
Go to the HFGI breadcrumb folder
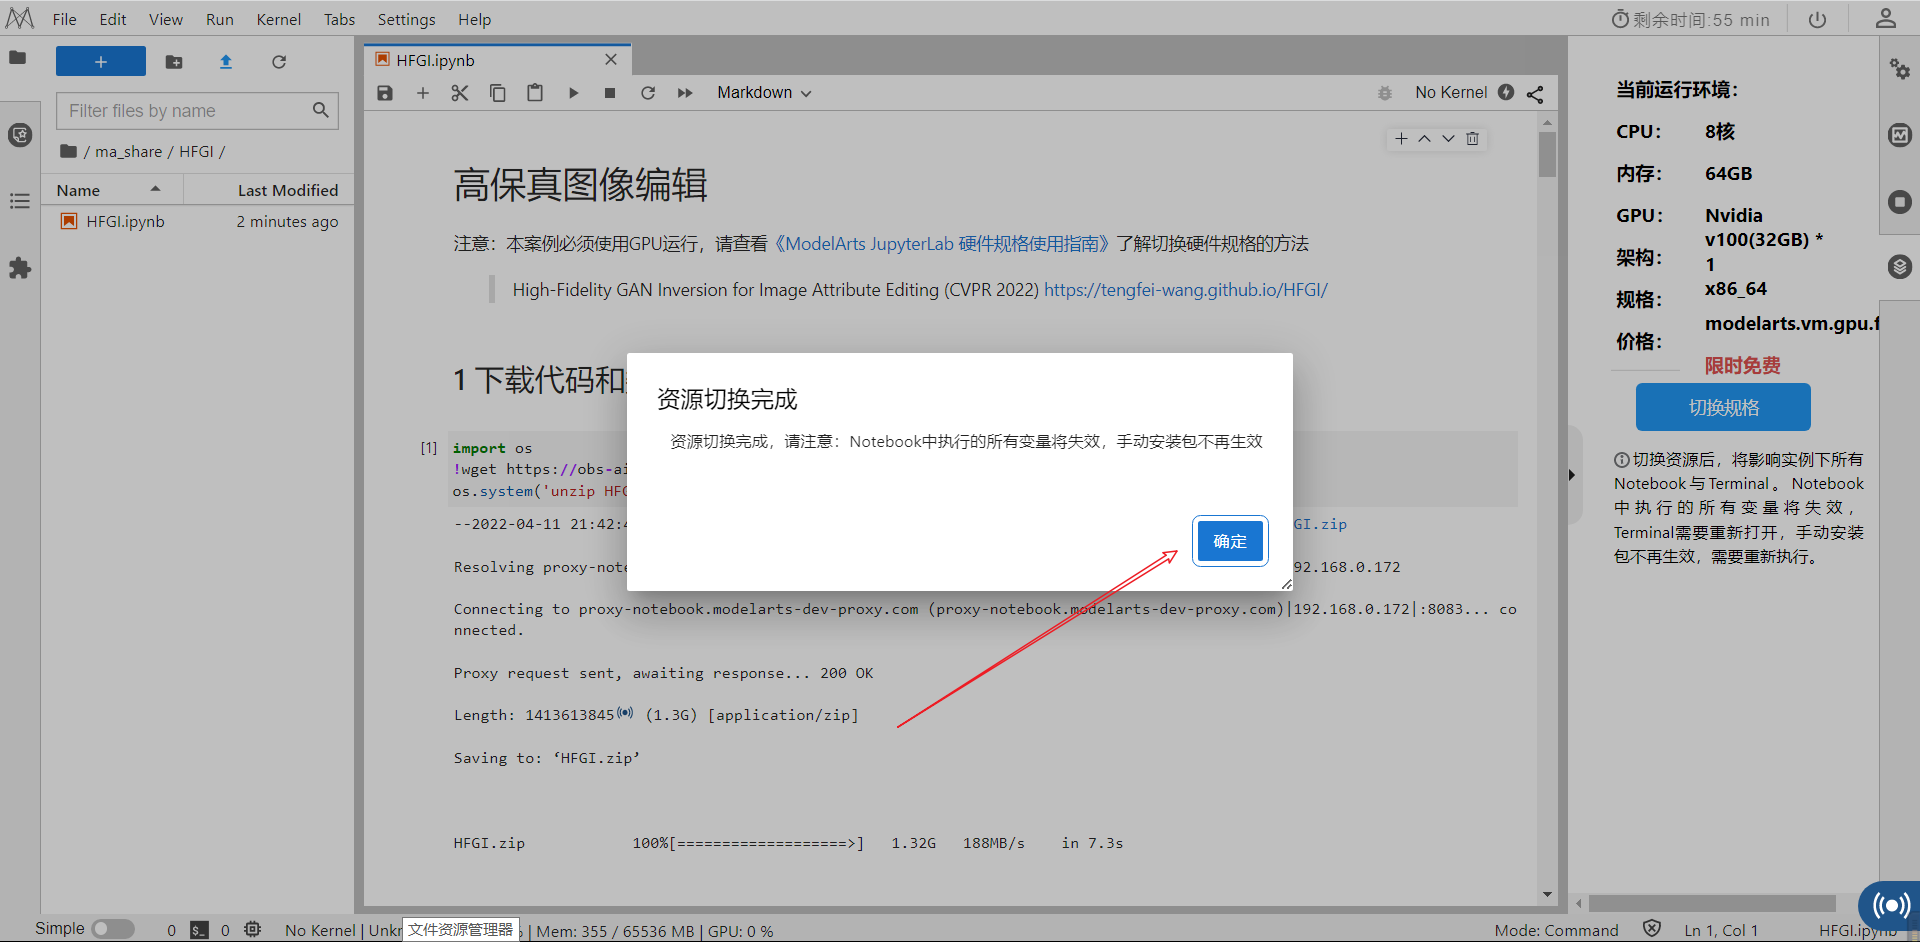(196, 151)
